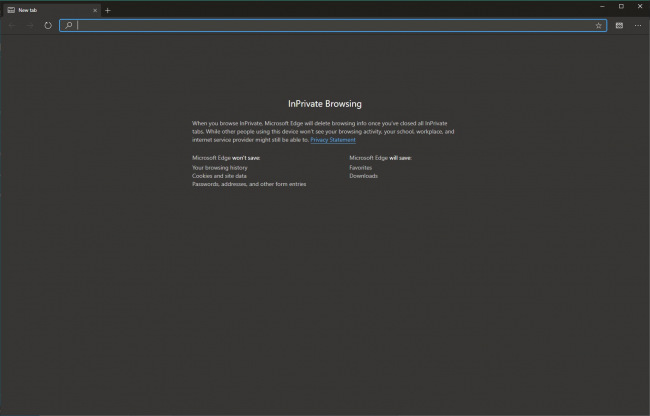Select the New tab tab
The image size is (650, 416).
[x=51, y=10]
